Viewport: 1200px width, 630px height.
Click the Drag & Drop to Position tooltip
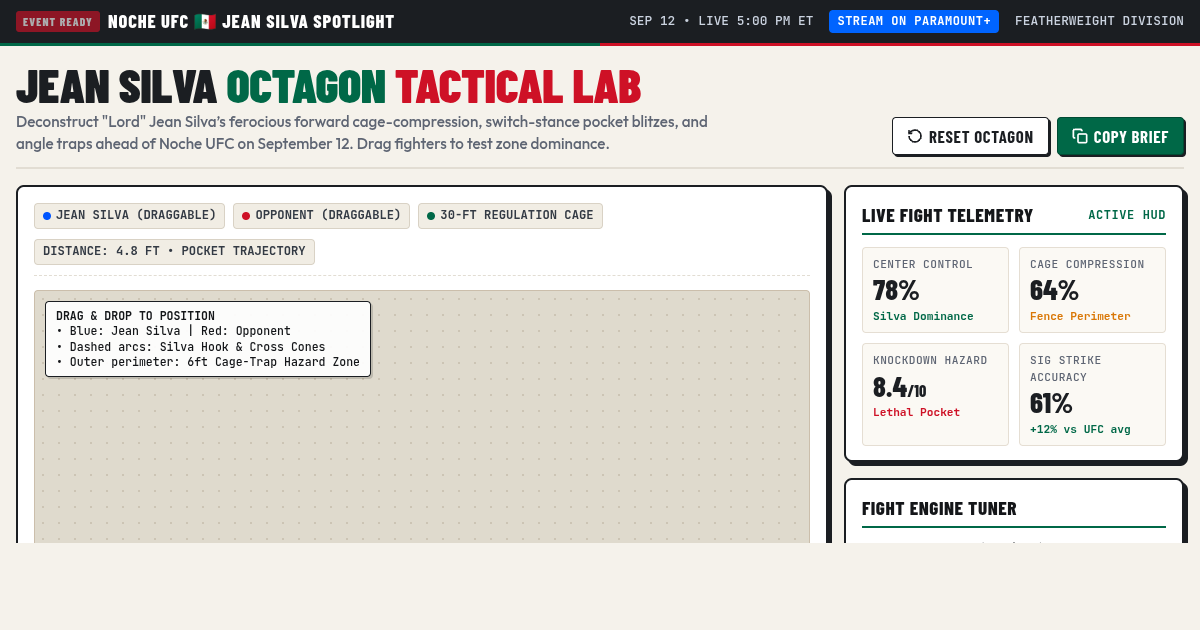click(208, 339)
